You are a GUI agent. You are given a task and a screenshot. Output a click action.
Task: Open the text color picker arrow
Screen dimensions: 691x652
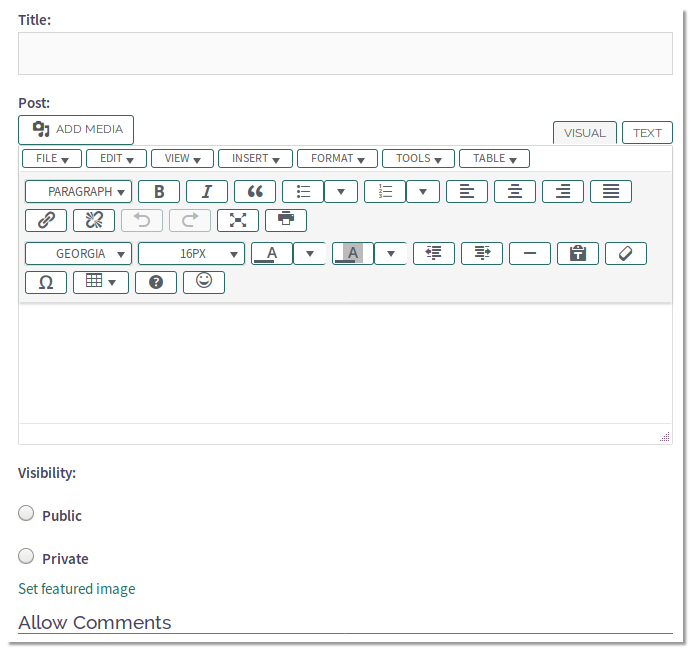[x=310, y=254]
